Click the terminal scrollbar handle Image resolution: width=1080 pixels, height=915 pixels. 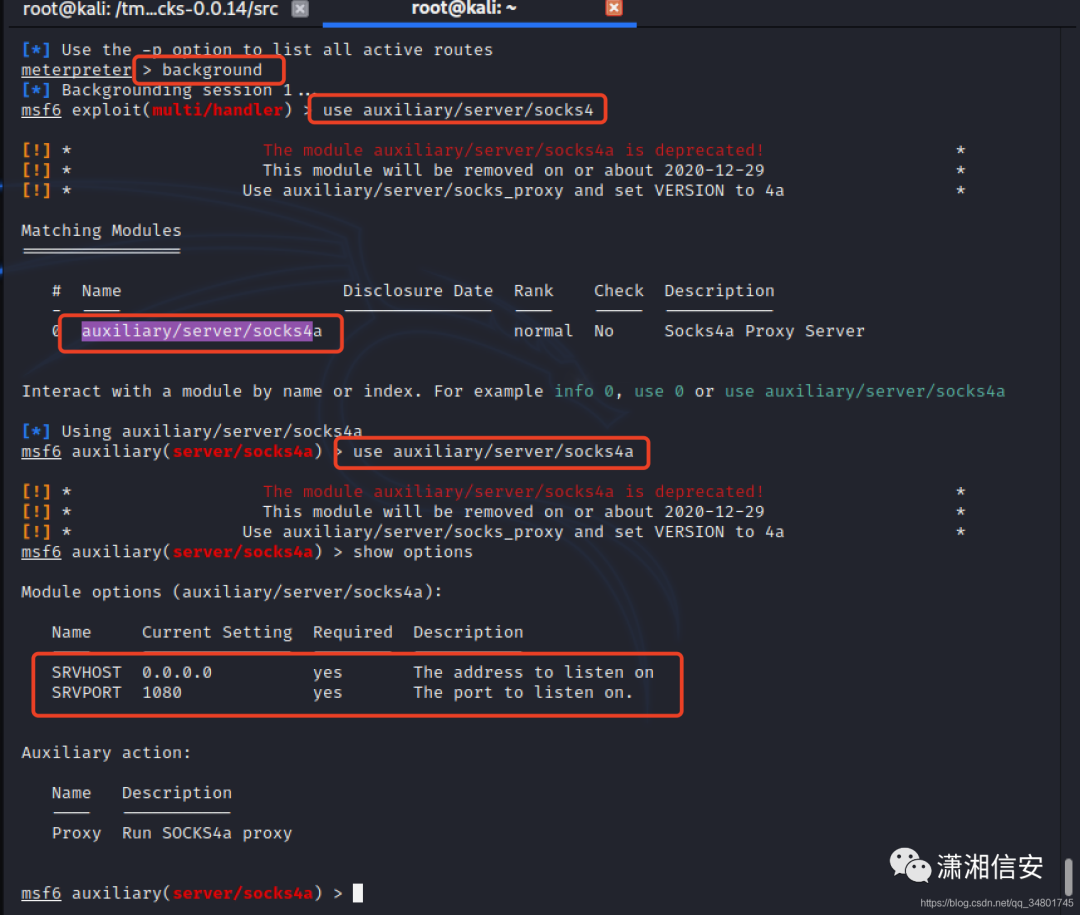(x=1068, y=876)
